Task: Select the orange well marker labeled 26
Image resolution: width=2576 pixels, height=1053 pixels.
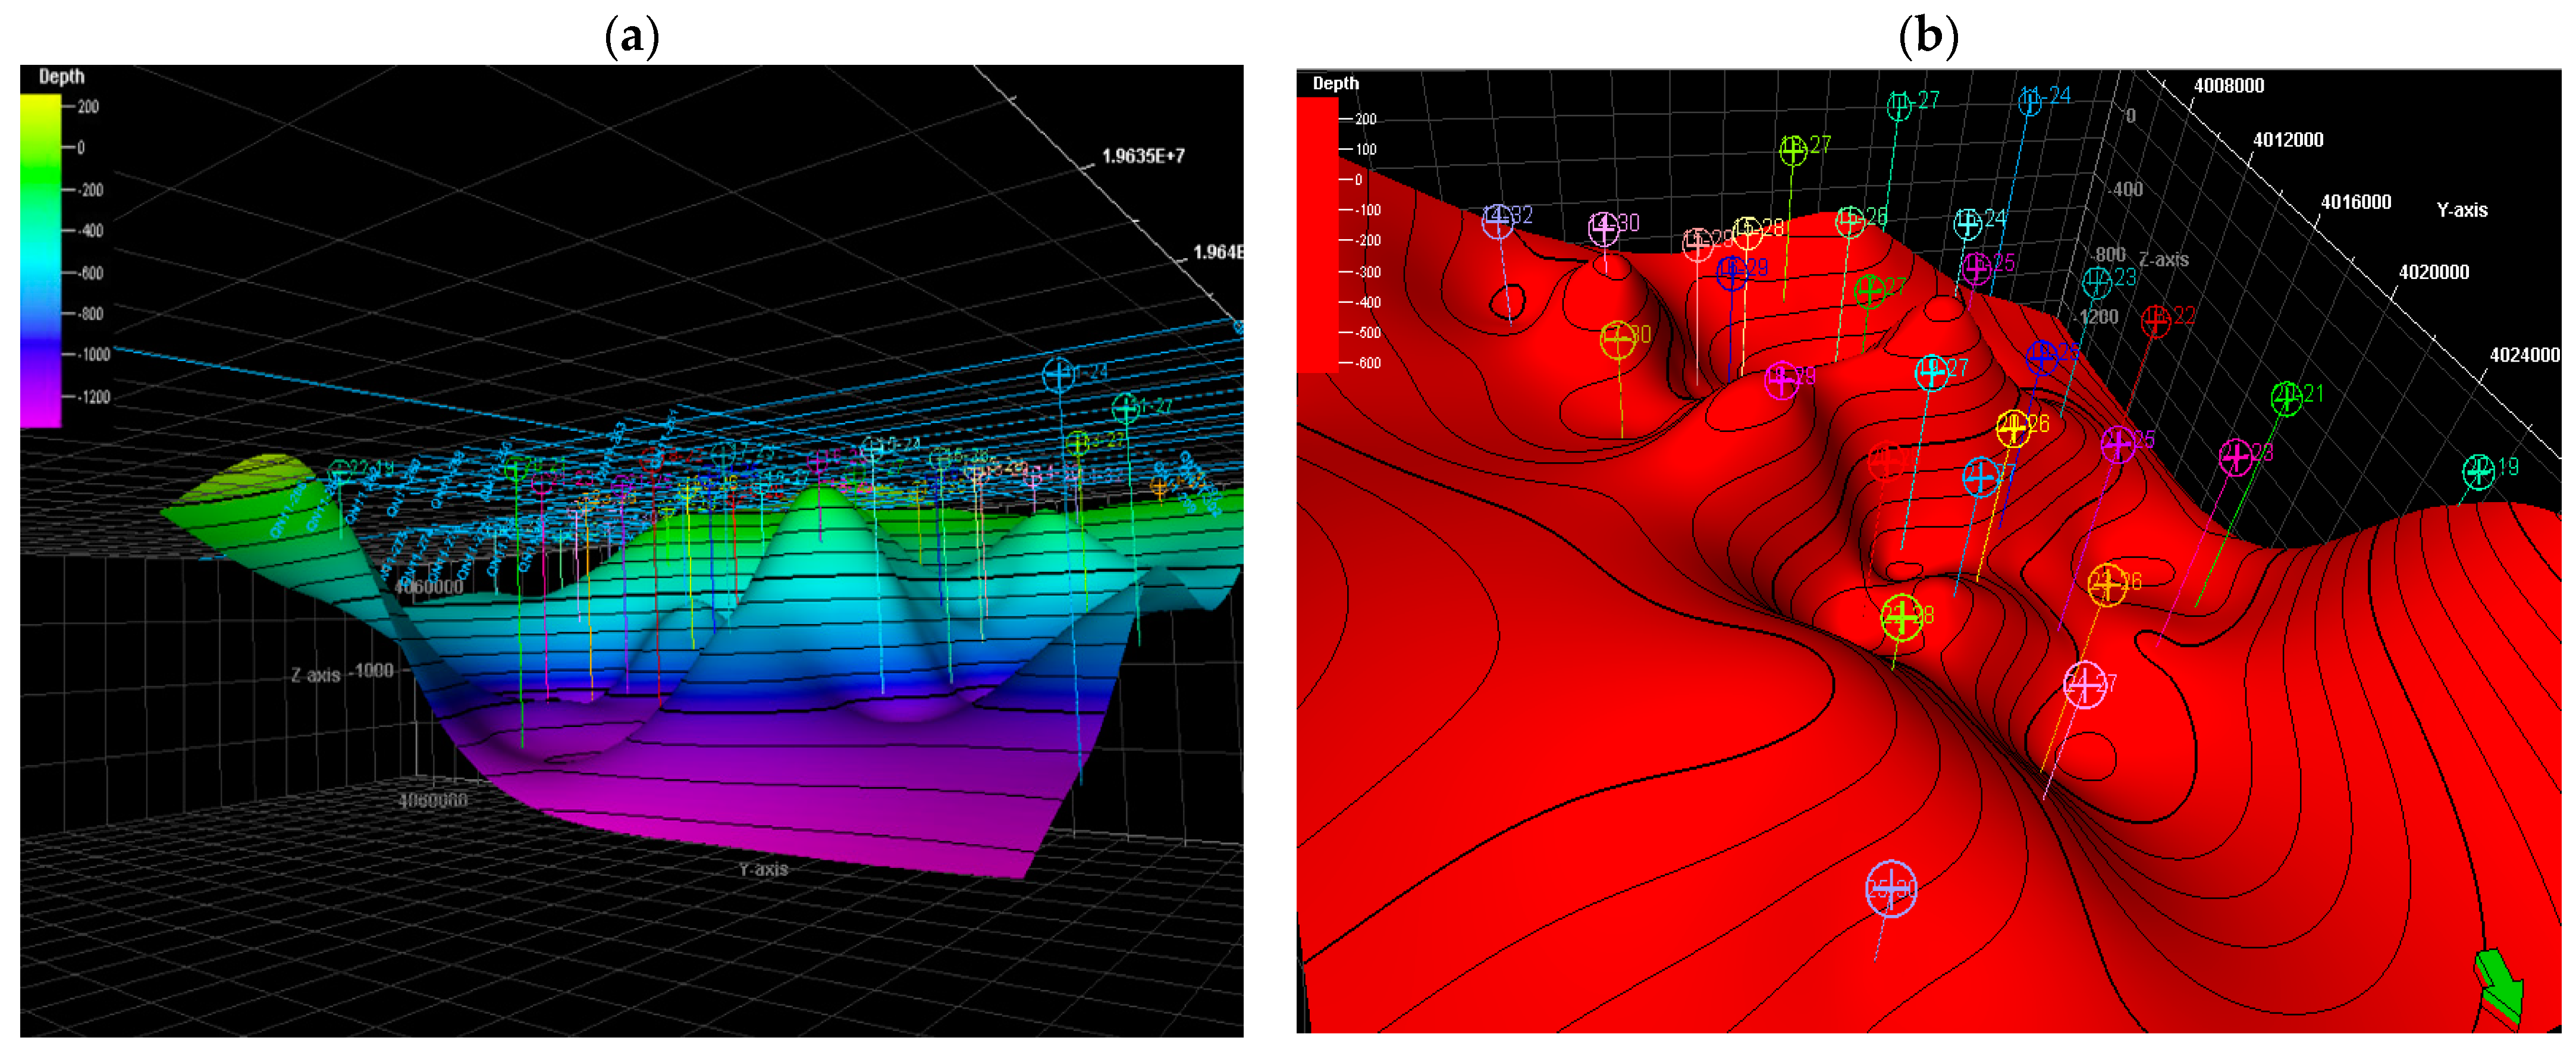Action: coord(2107,584)
